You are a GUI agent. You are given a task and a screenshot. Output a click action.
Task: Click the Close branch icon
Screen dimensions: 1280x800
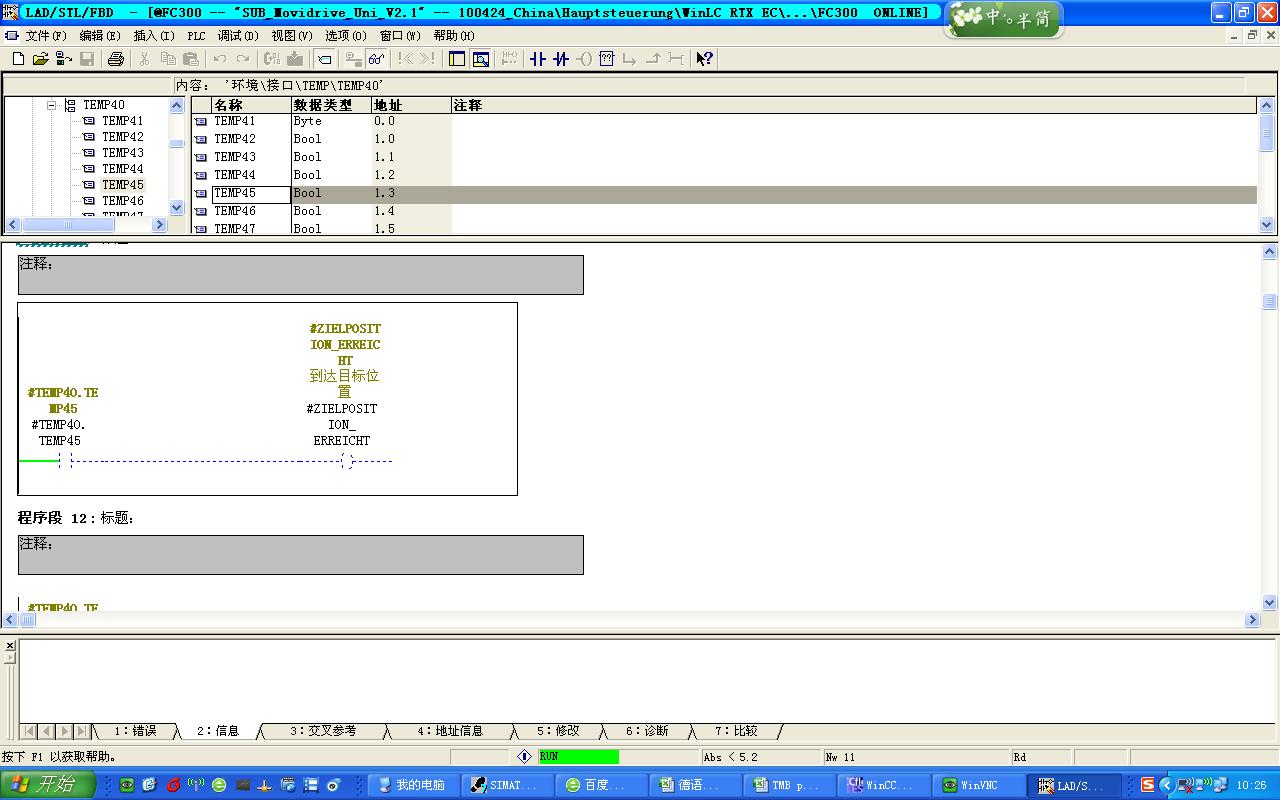point(653,59)
